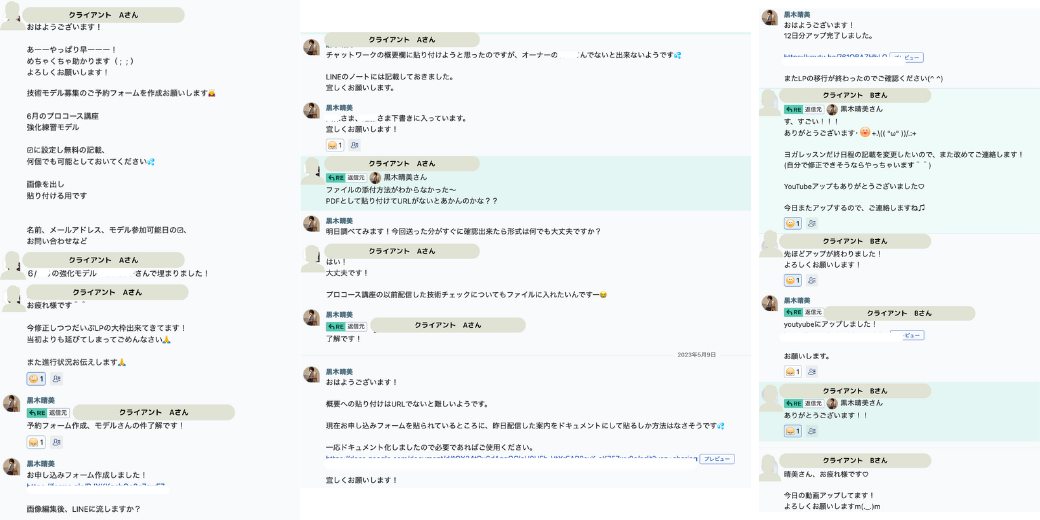Click reaction users icon under 先ほどアップが終わりました message
The height and width of the screenshot is (520, 1040).
pyautogui.click(x=812, y=281)
